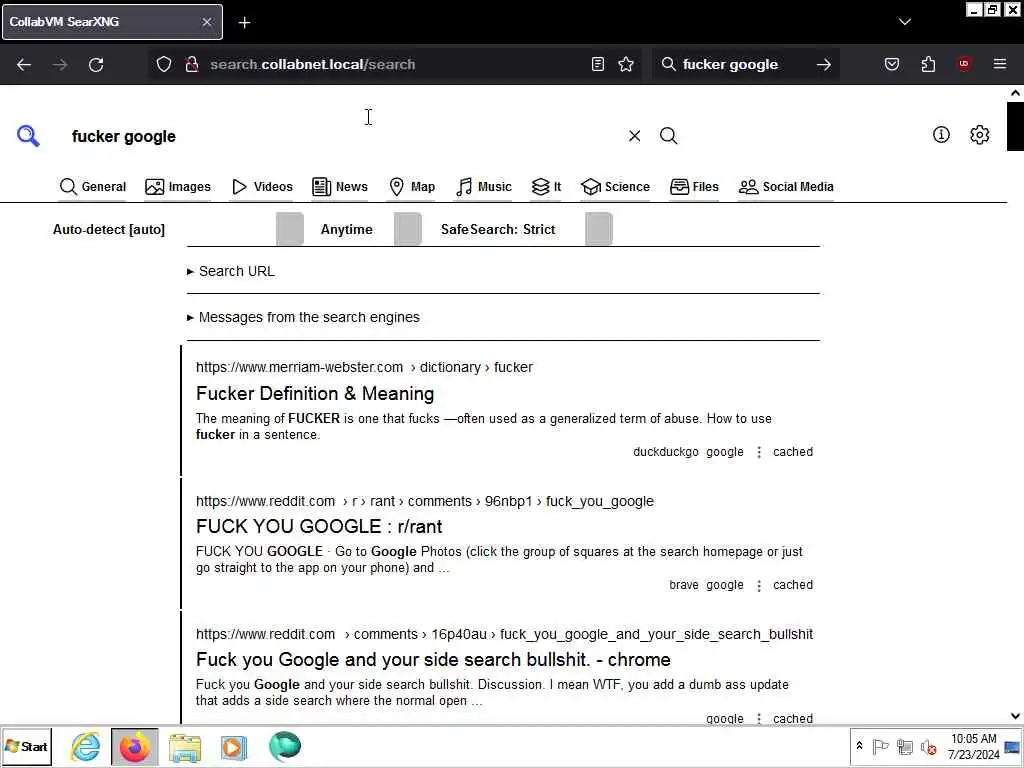Click the SearXNG magnifier logo
This screenshot has height=768, width=1024.
(28, 136)
